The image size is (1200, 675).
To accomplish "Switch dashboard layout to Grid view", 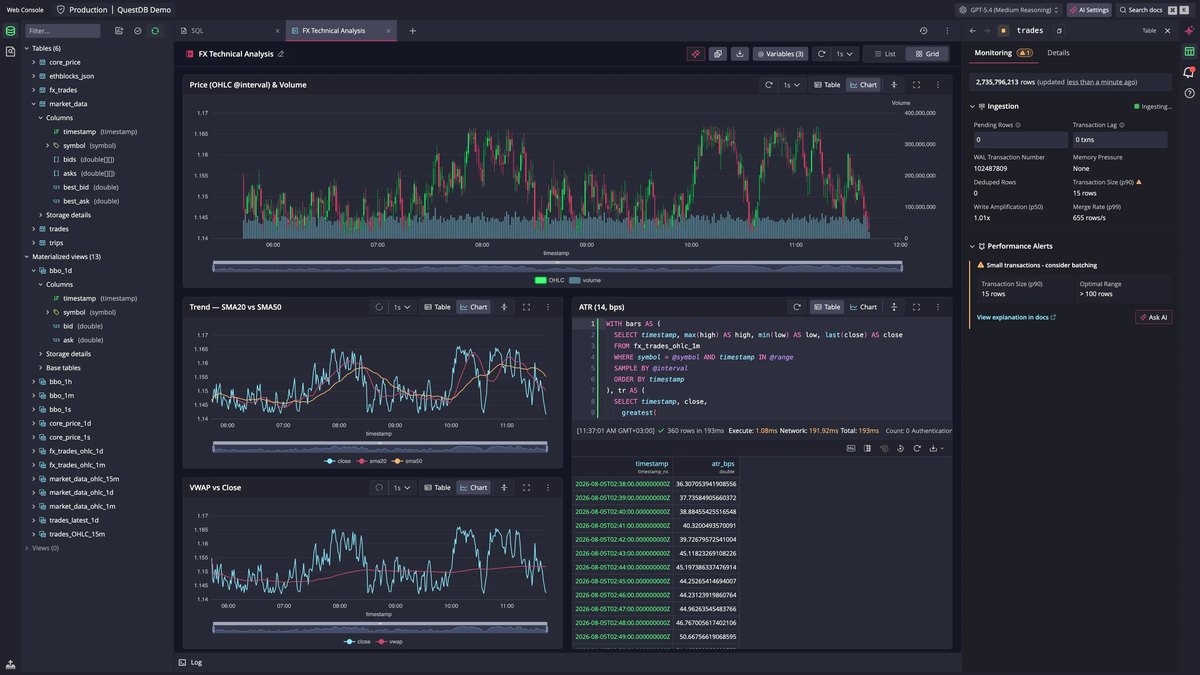I will click(927, 54).
